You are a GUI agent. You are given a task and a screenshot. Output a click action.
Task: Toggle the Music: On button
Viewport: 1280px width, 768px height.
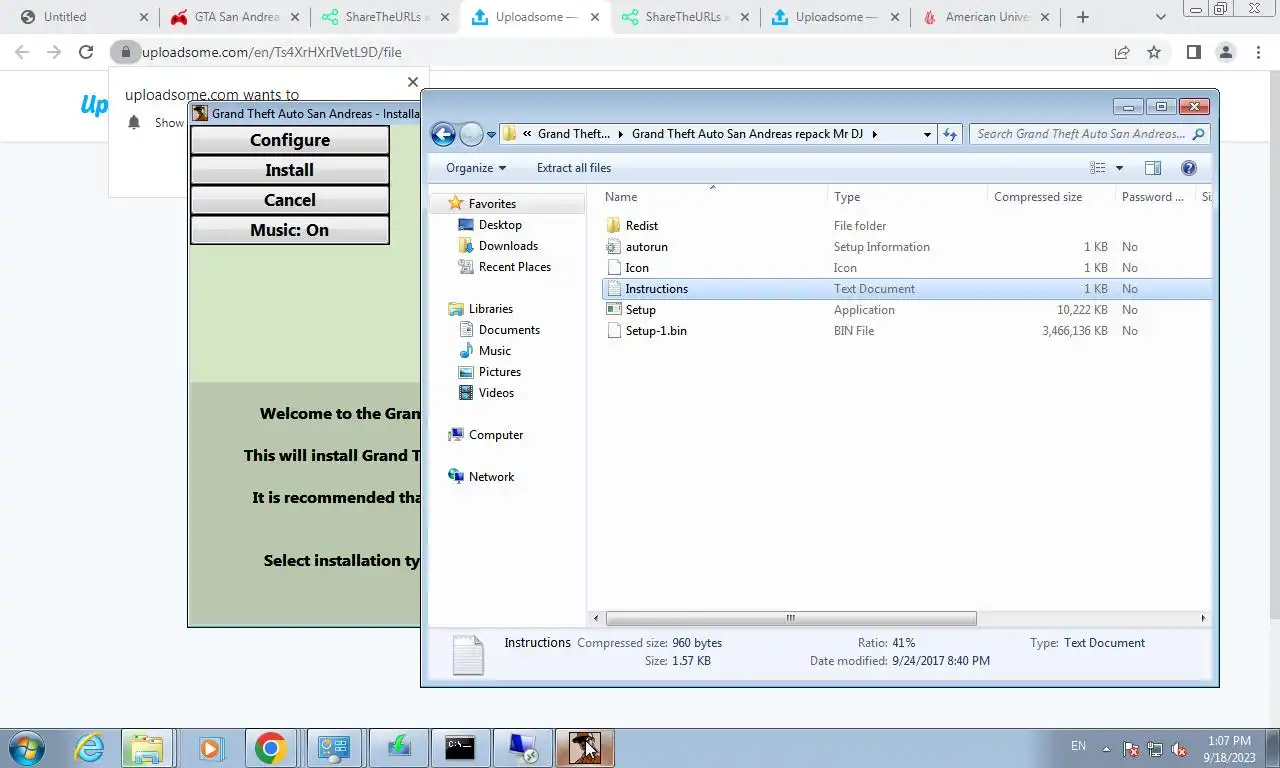pyautogui.click(x=290, y=230)
